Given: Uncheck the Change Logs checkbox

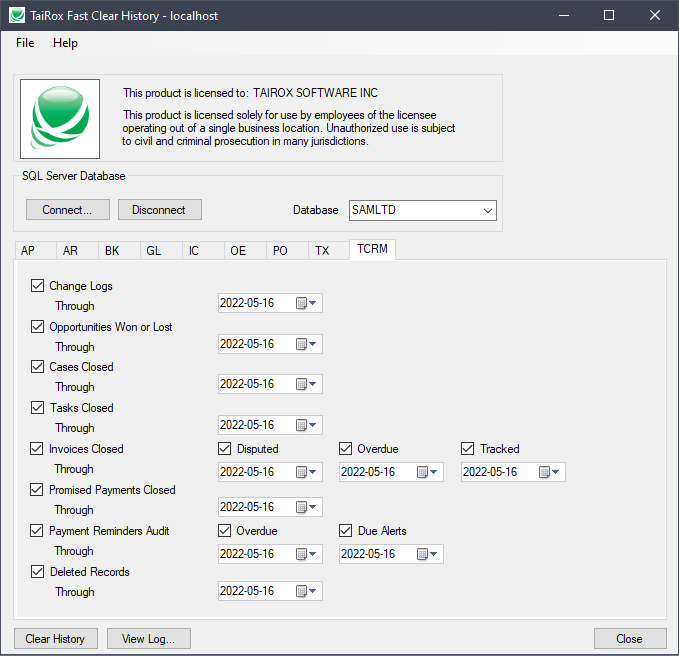Looking at the screenshot, I should coord(37,286).
